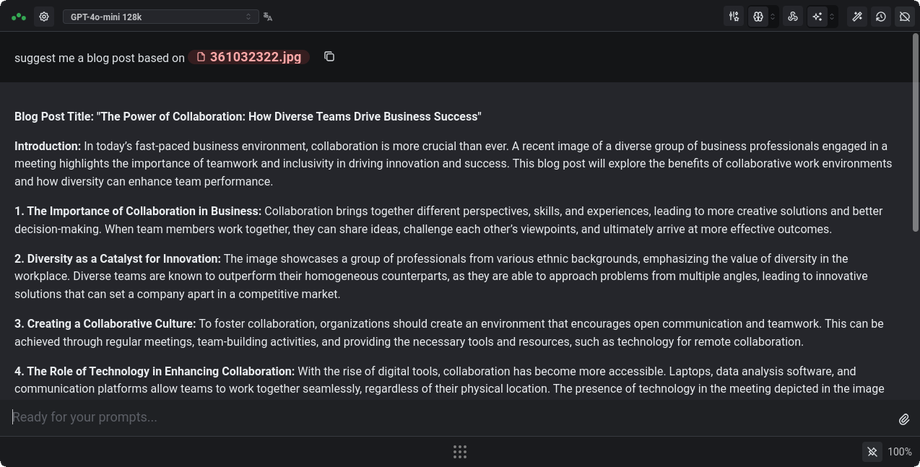Click the sparkles icon button
Screen dimensions: 920x467
point(817,17)
